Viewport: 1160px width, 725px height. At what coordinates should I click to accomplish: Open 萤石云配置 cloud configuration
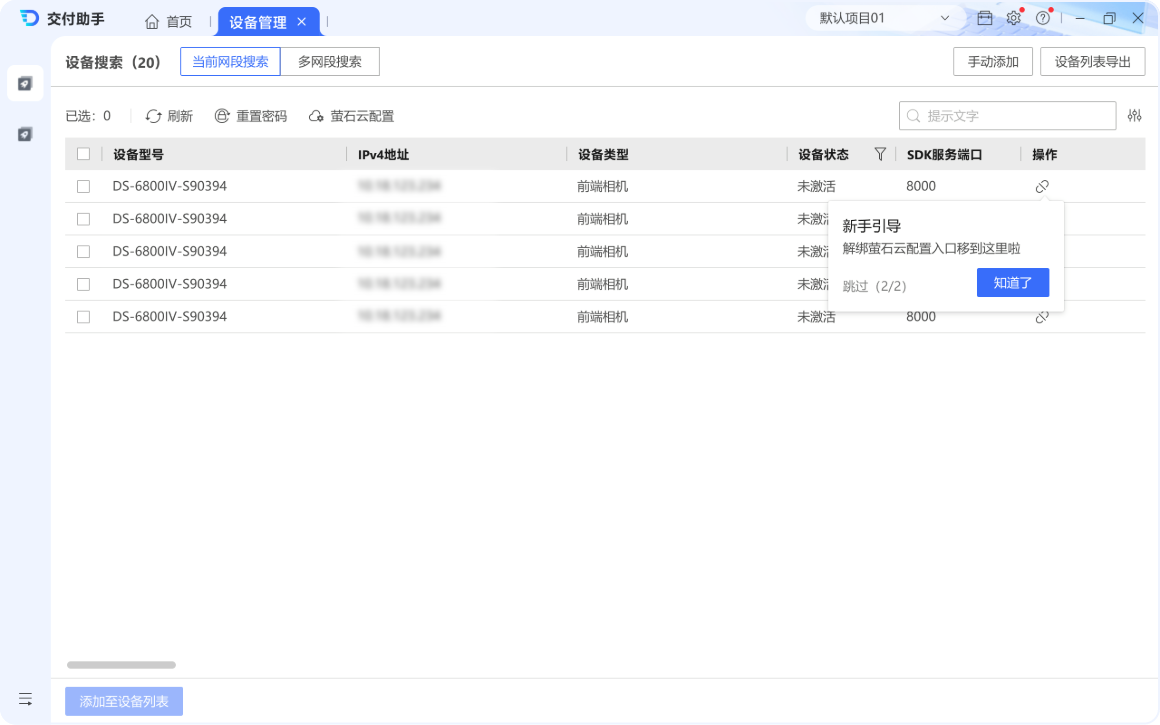click(x=351, y=116)
